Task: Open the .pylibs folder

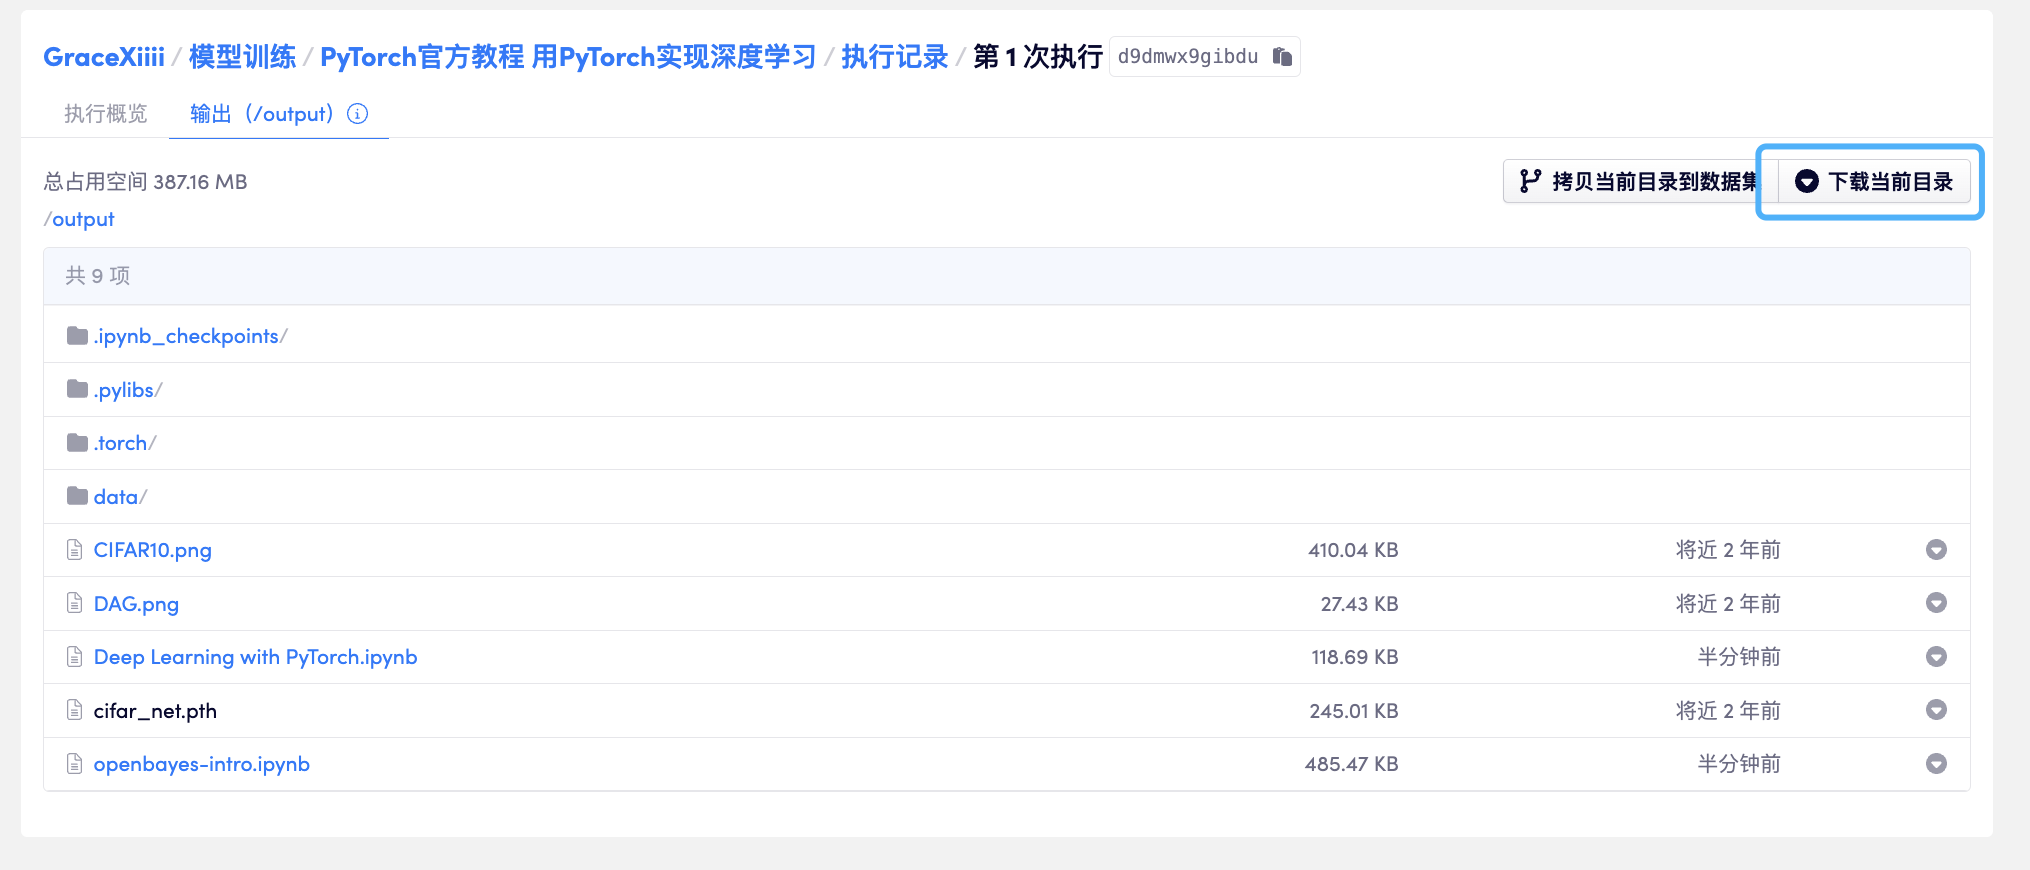Action: coord(124,390)
